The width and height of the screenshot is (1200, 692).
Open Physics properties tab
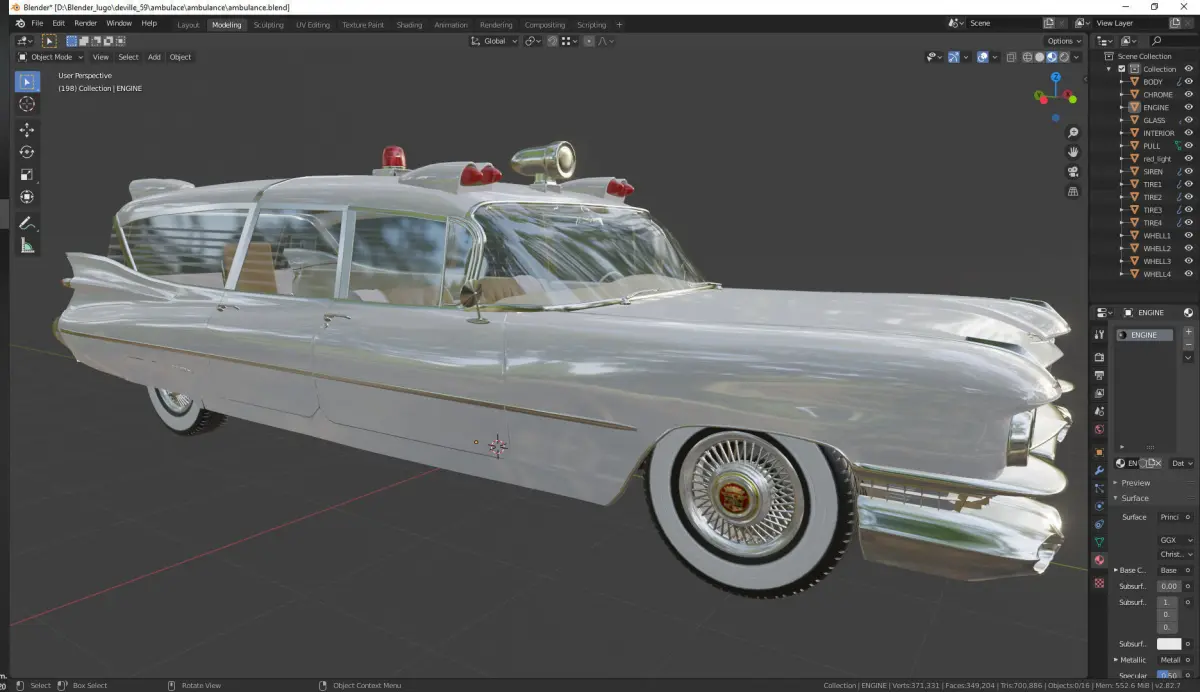coord(1099,506)
